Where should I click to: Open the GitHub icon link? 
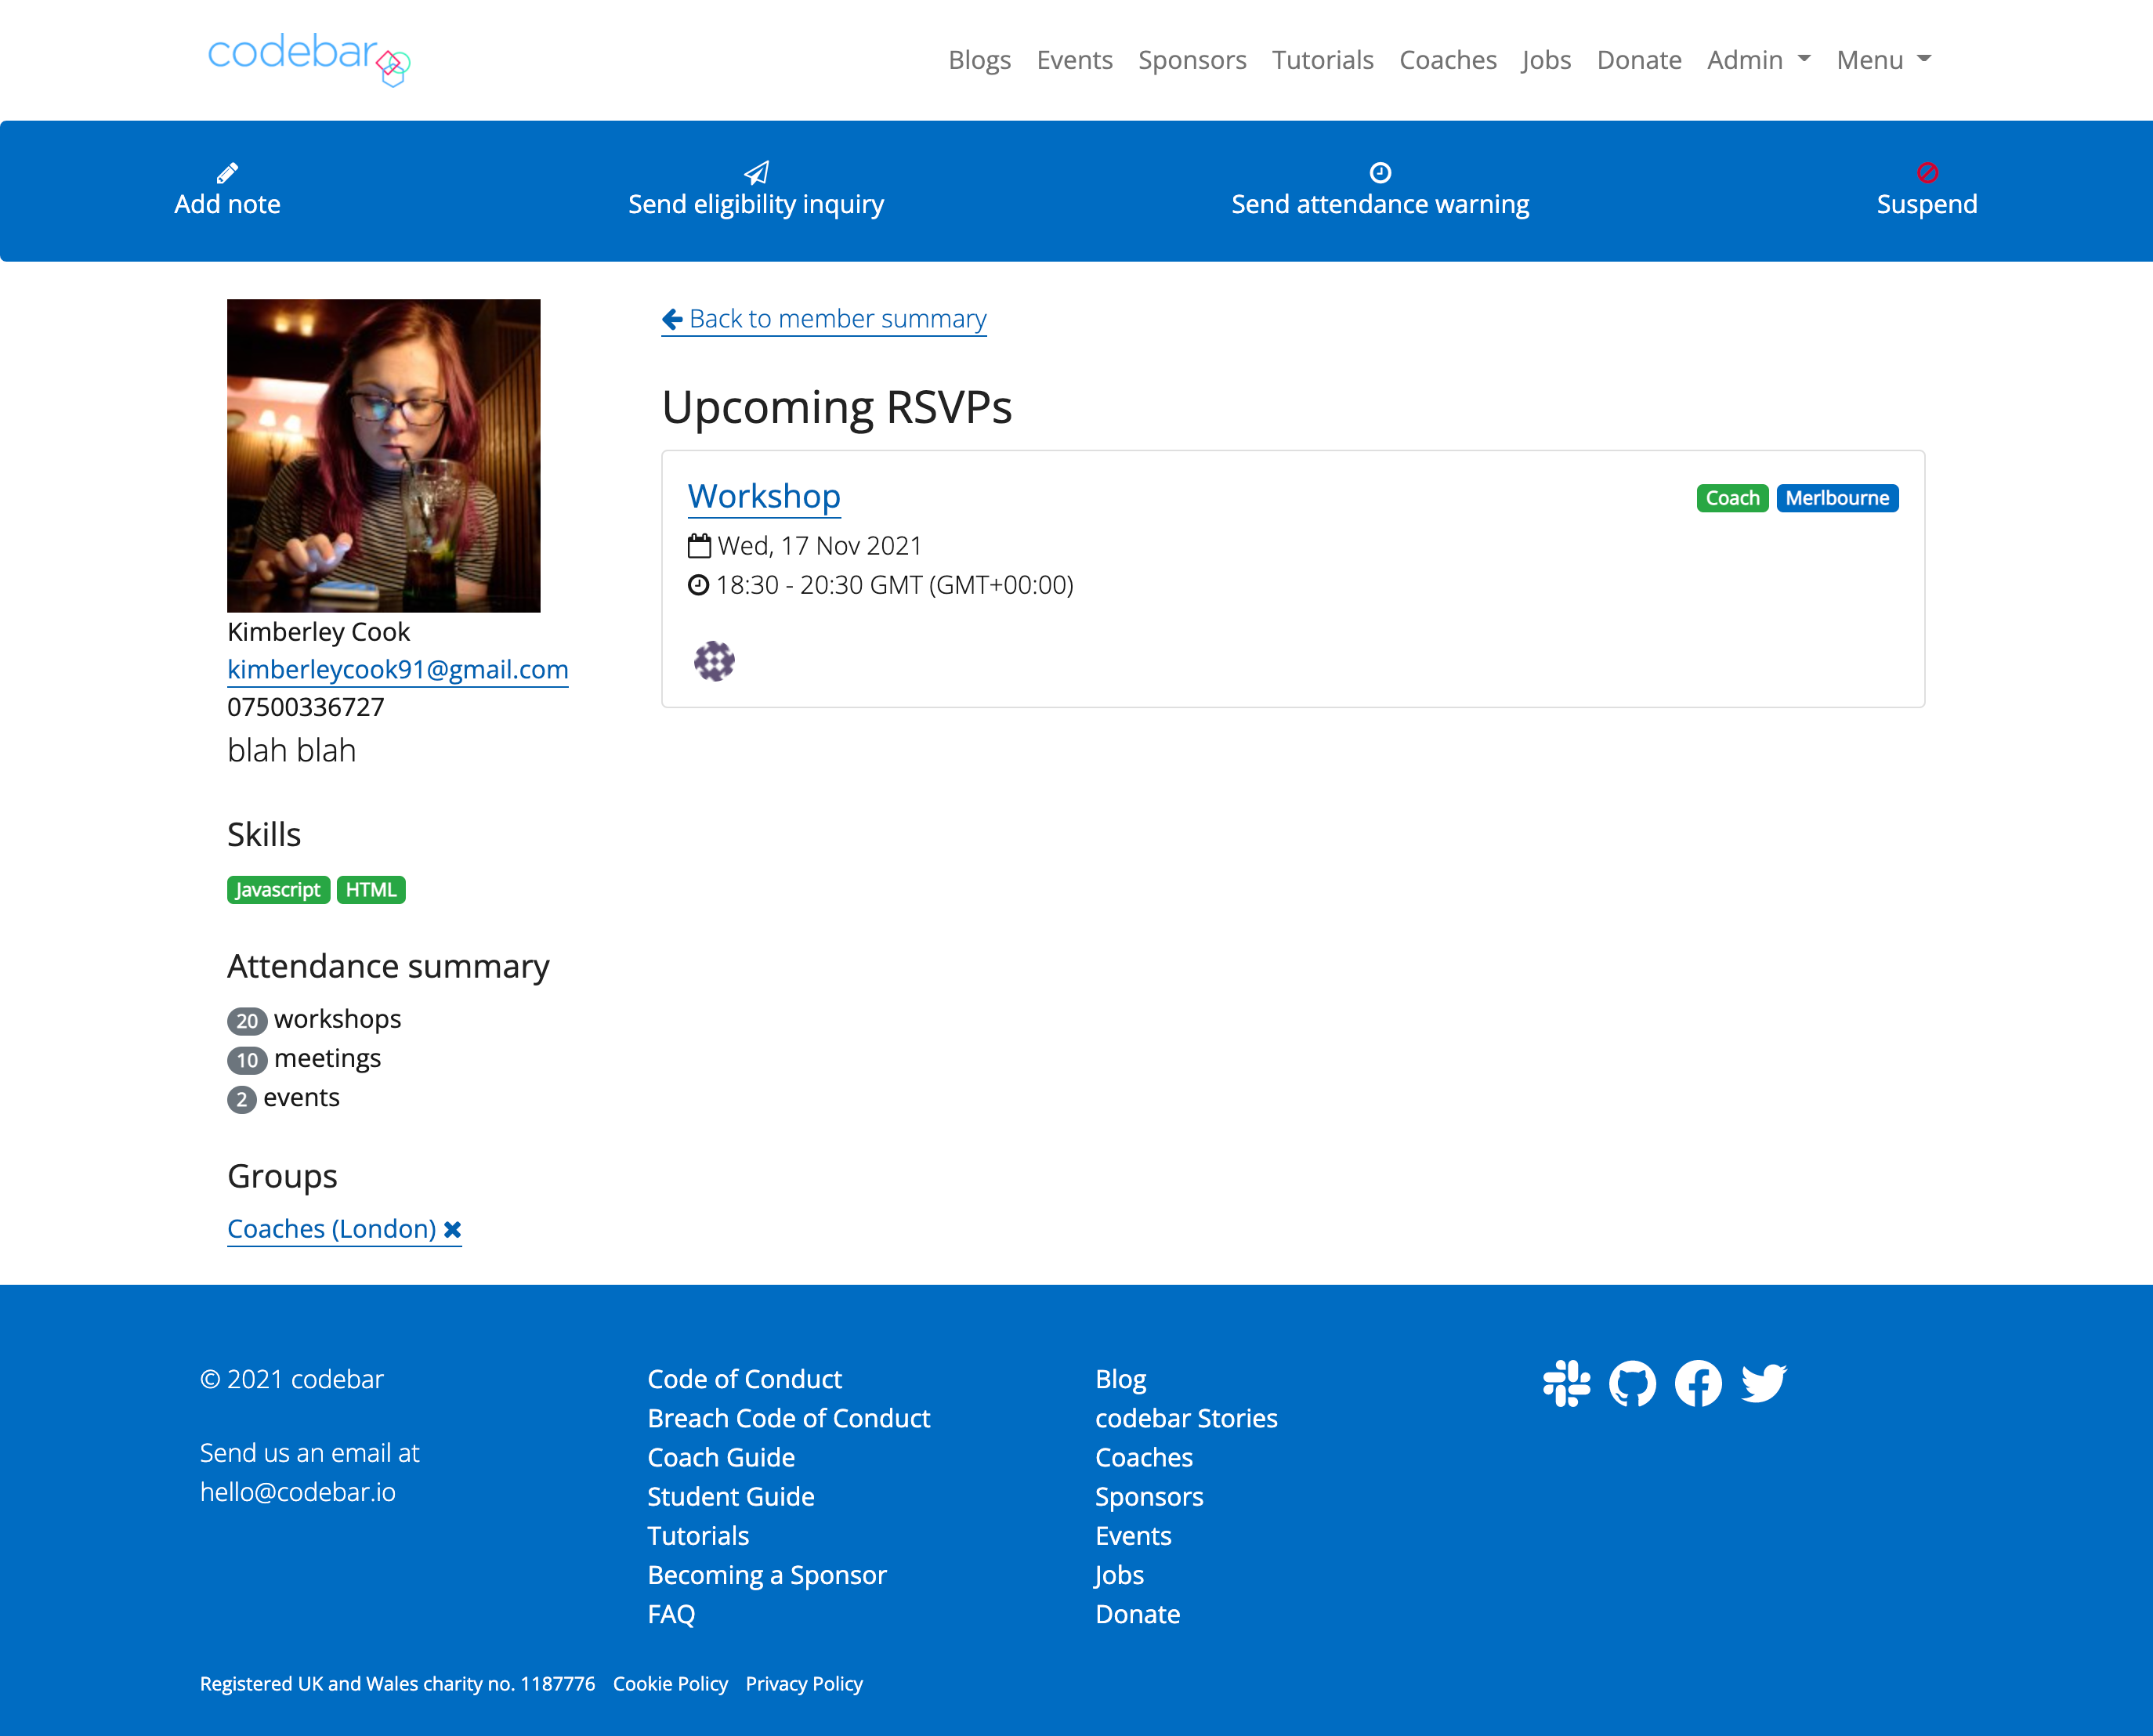pos(1632,1383)
